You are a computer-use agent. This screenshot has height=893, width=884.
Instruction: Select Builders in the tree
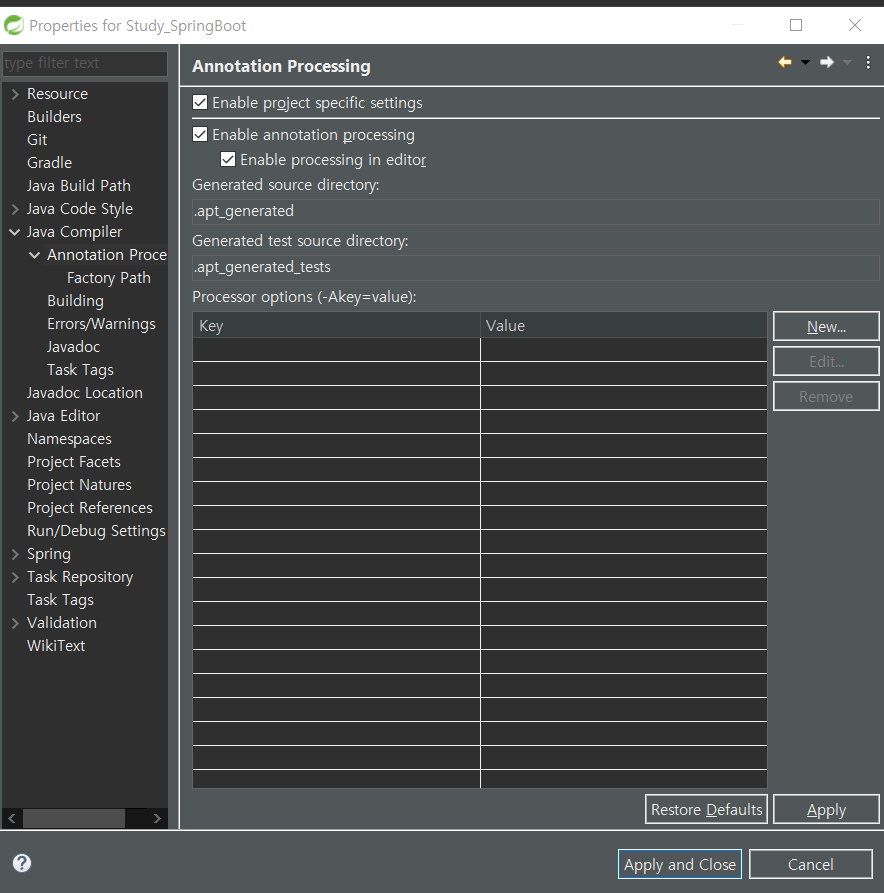coord(54,117)
